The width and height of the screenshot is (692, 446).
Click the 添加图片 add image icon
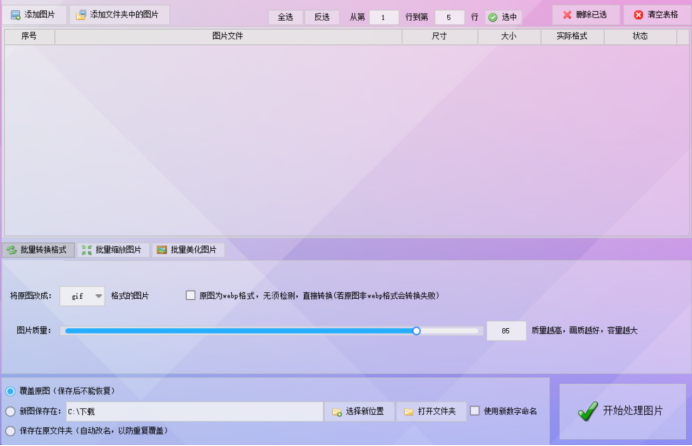coord(15,15)
